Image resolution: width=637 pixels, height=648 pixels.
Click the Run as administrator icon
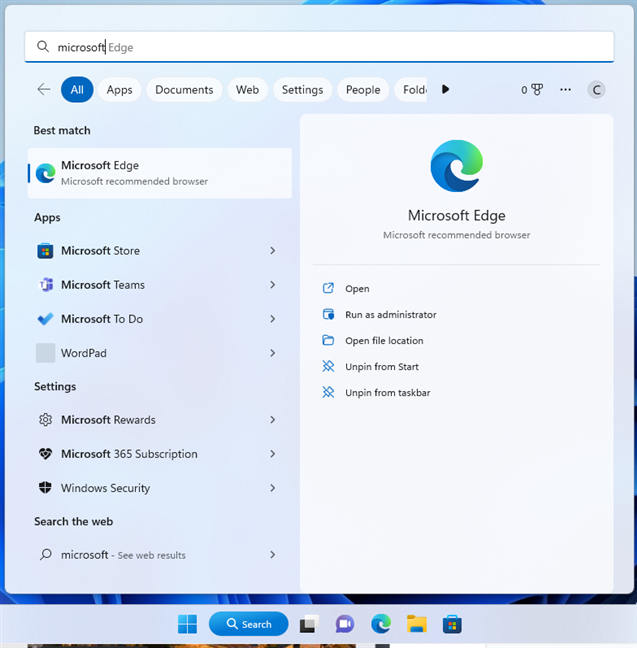(328, 314)
